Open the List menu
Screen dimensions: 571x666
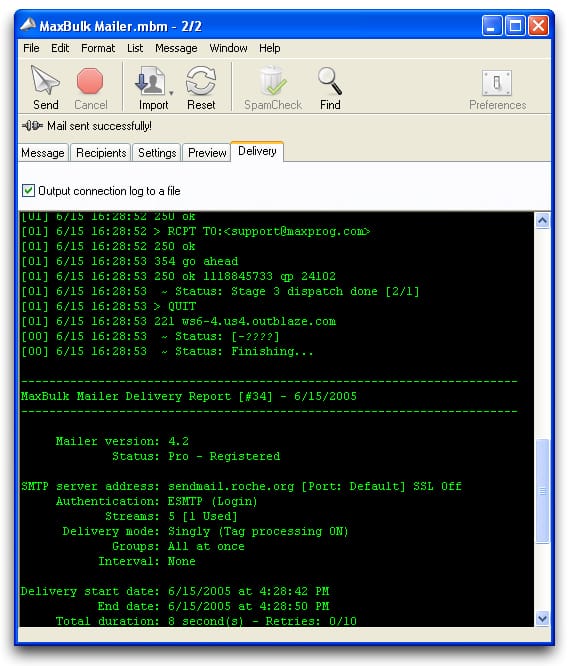click(x=135, y=48)
